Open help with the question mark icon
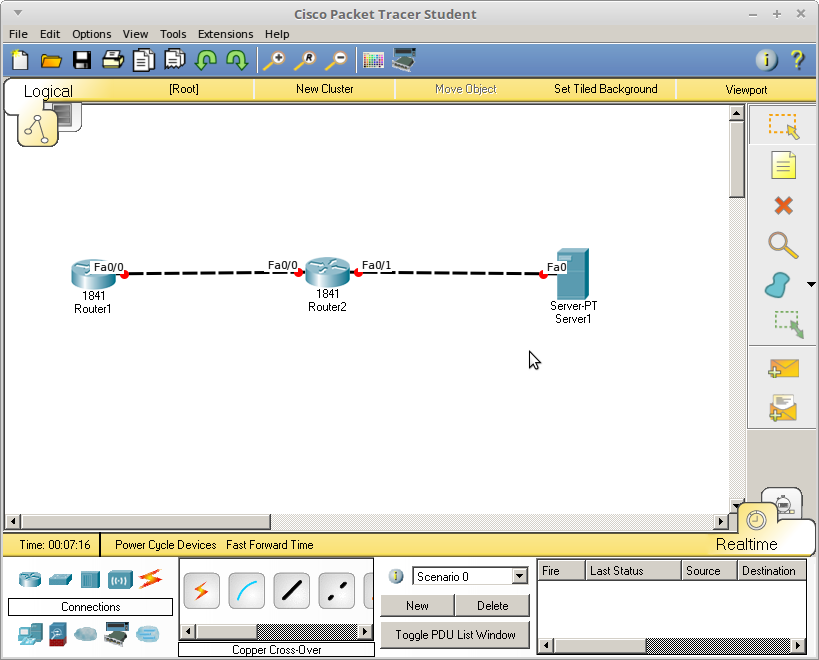The image size is (819, 660). [x=797, y=60]
